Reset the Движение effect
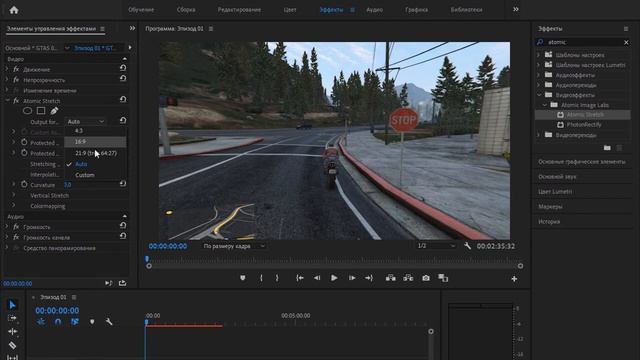 pos(122,68)
